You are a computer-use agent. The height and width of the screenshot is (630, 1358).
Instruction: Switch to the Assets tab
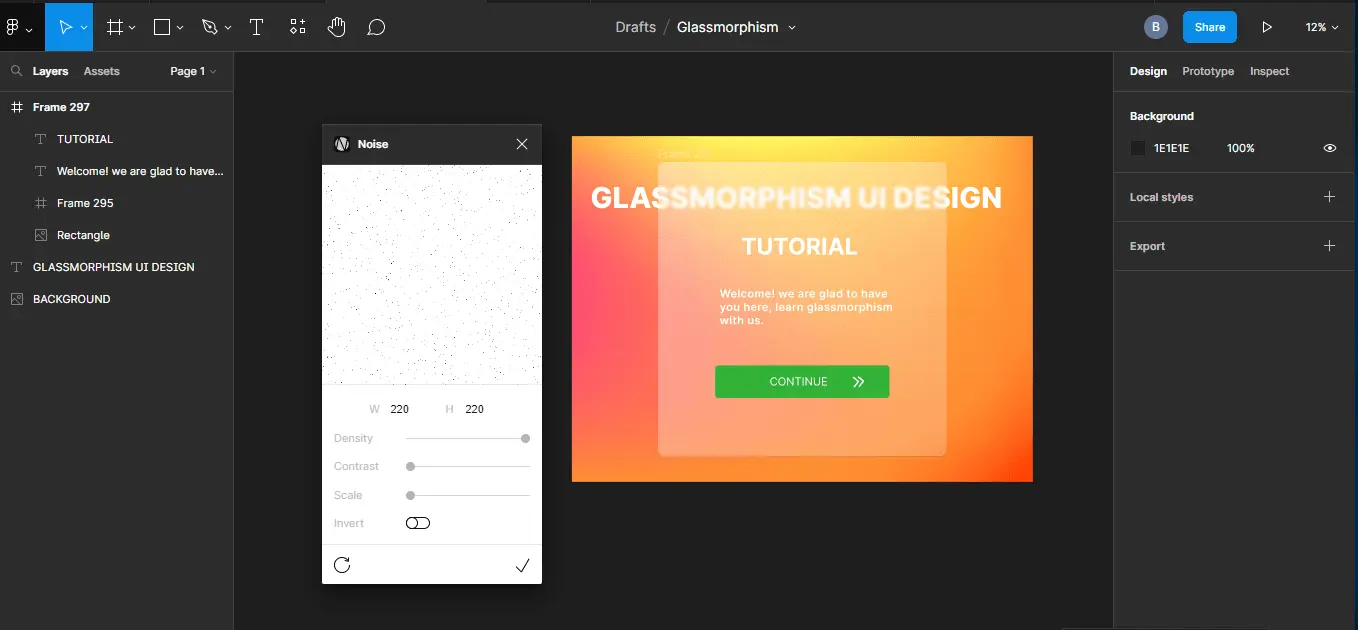click(x=101, y=71)
